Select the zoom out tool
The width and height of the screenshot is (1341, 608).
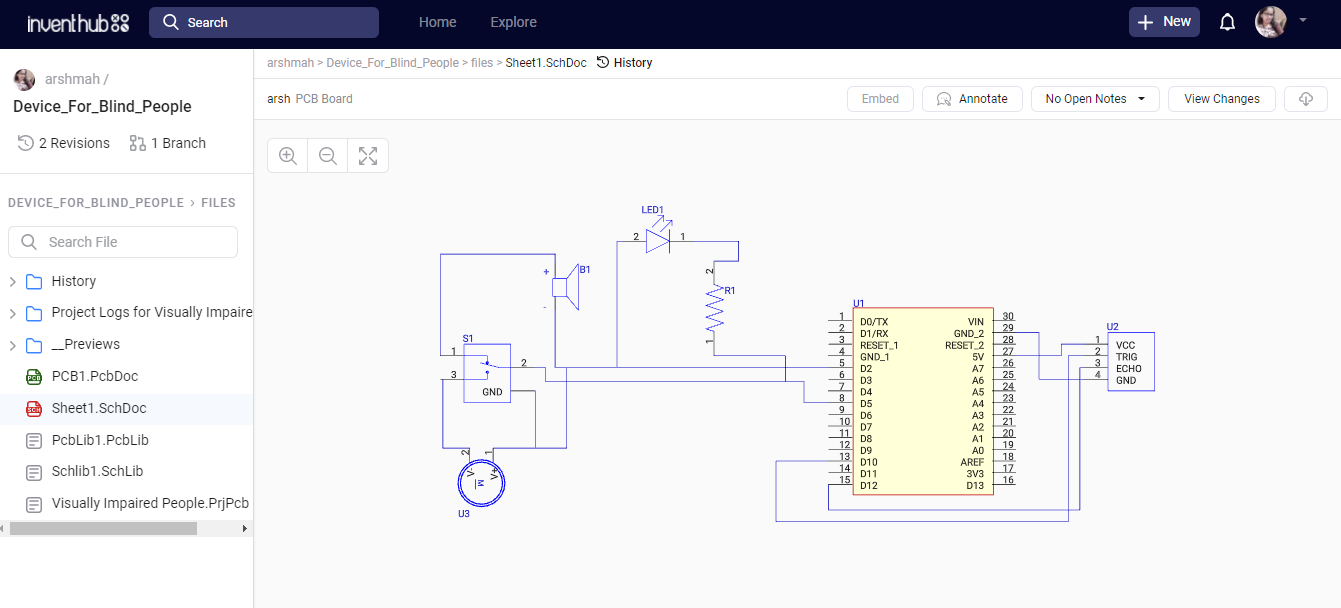coord(327,155)
